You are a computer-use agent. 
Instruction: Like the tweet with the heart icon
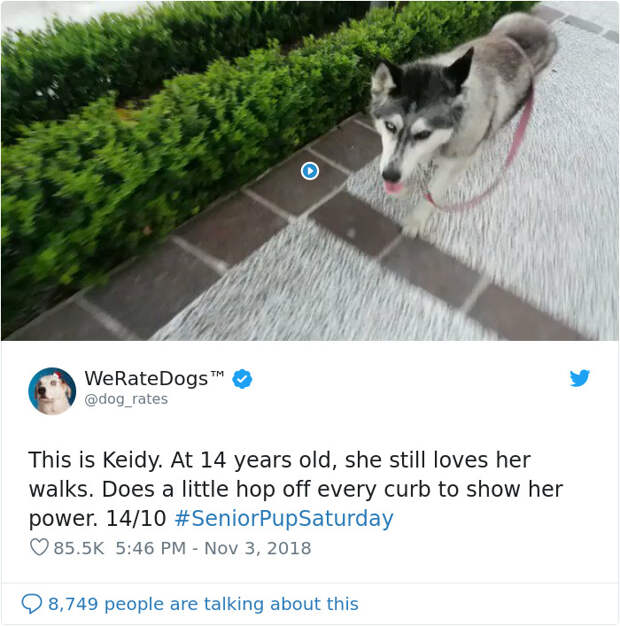coord(39,547)
